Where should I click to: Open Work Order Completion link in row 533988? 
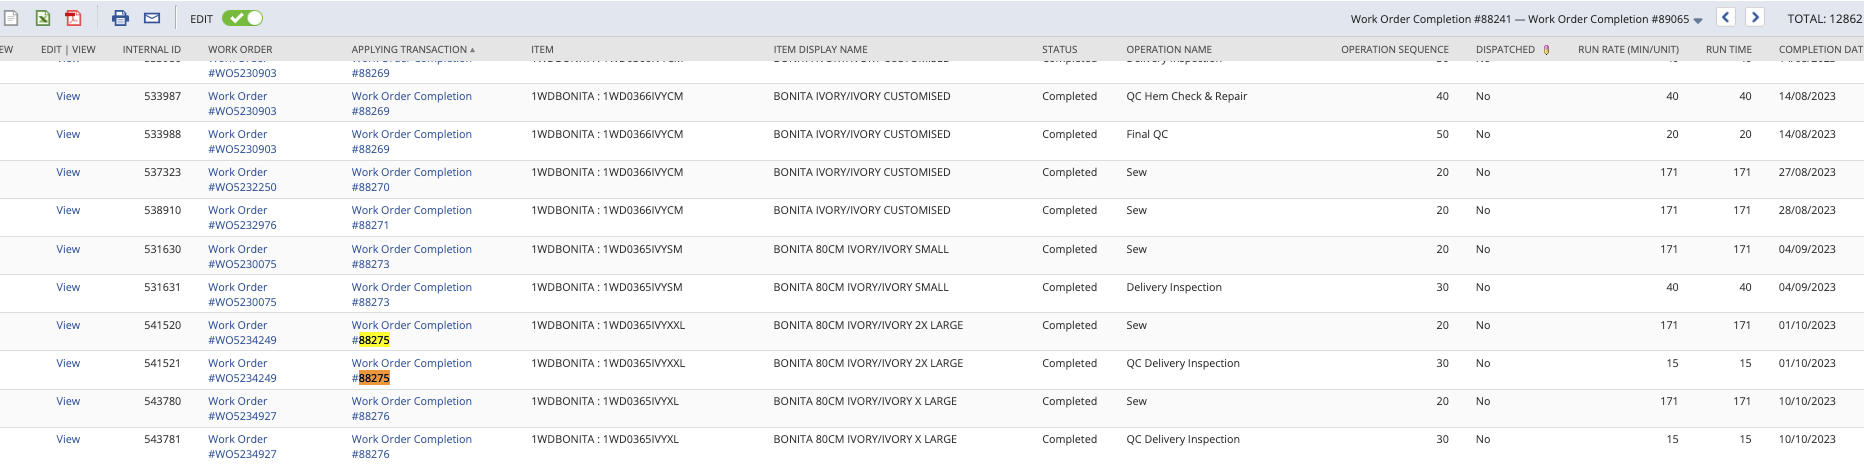411,142
